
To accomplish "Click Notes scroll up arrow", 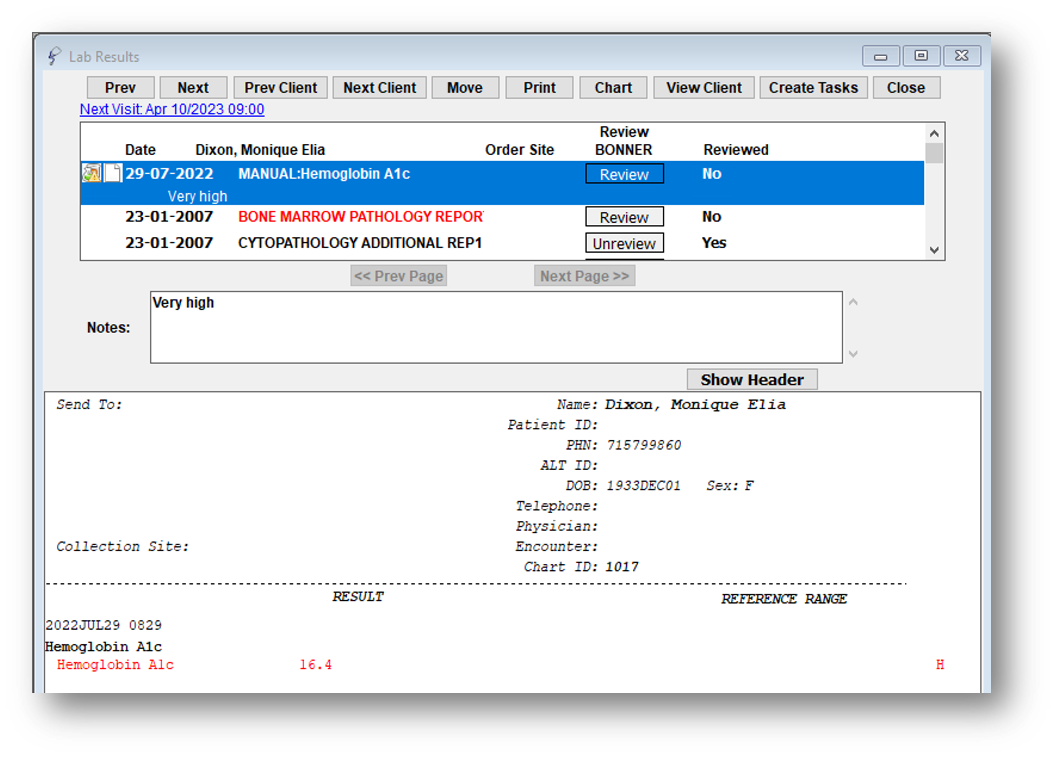I will click(x=853, y=302).
